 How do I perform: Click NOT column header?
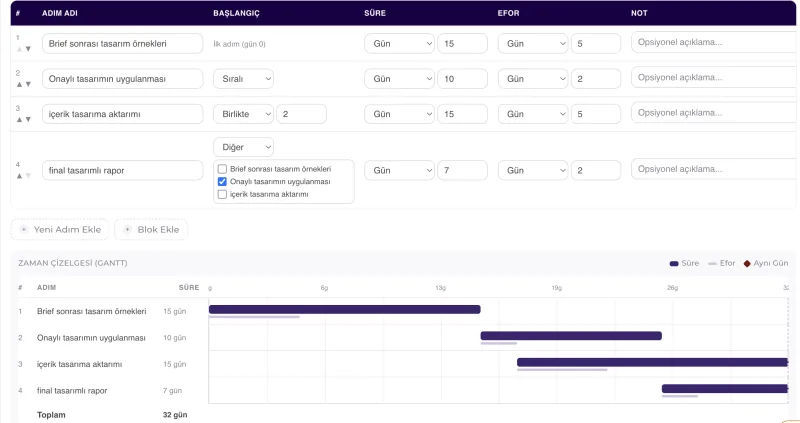pyautogui.click(x=639, y=13)
